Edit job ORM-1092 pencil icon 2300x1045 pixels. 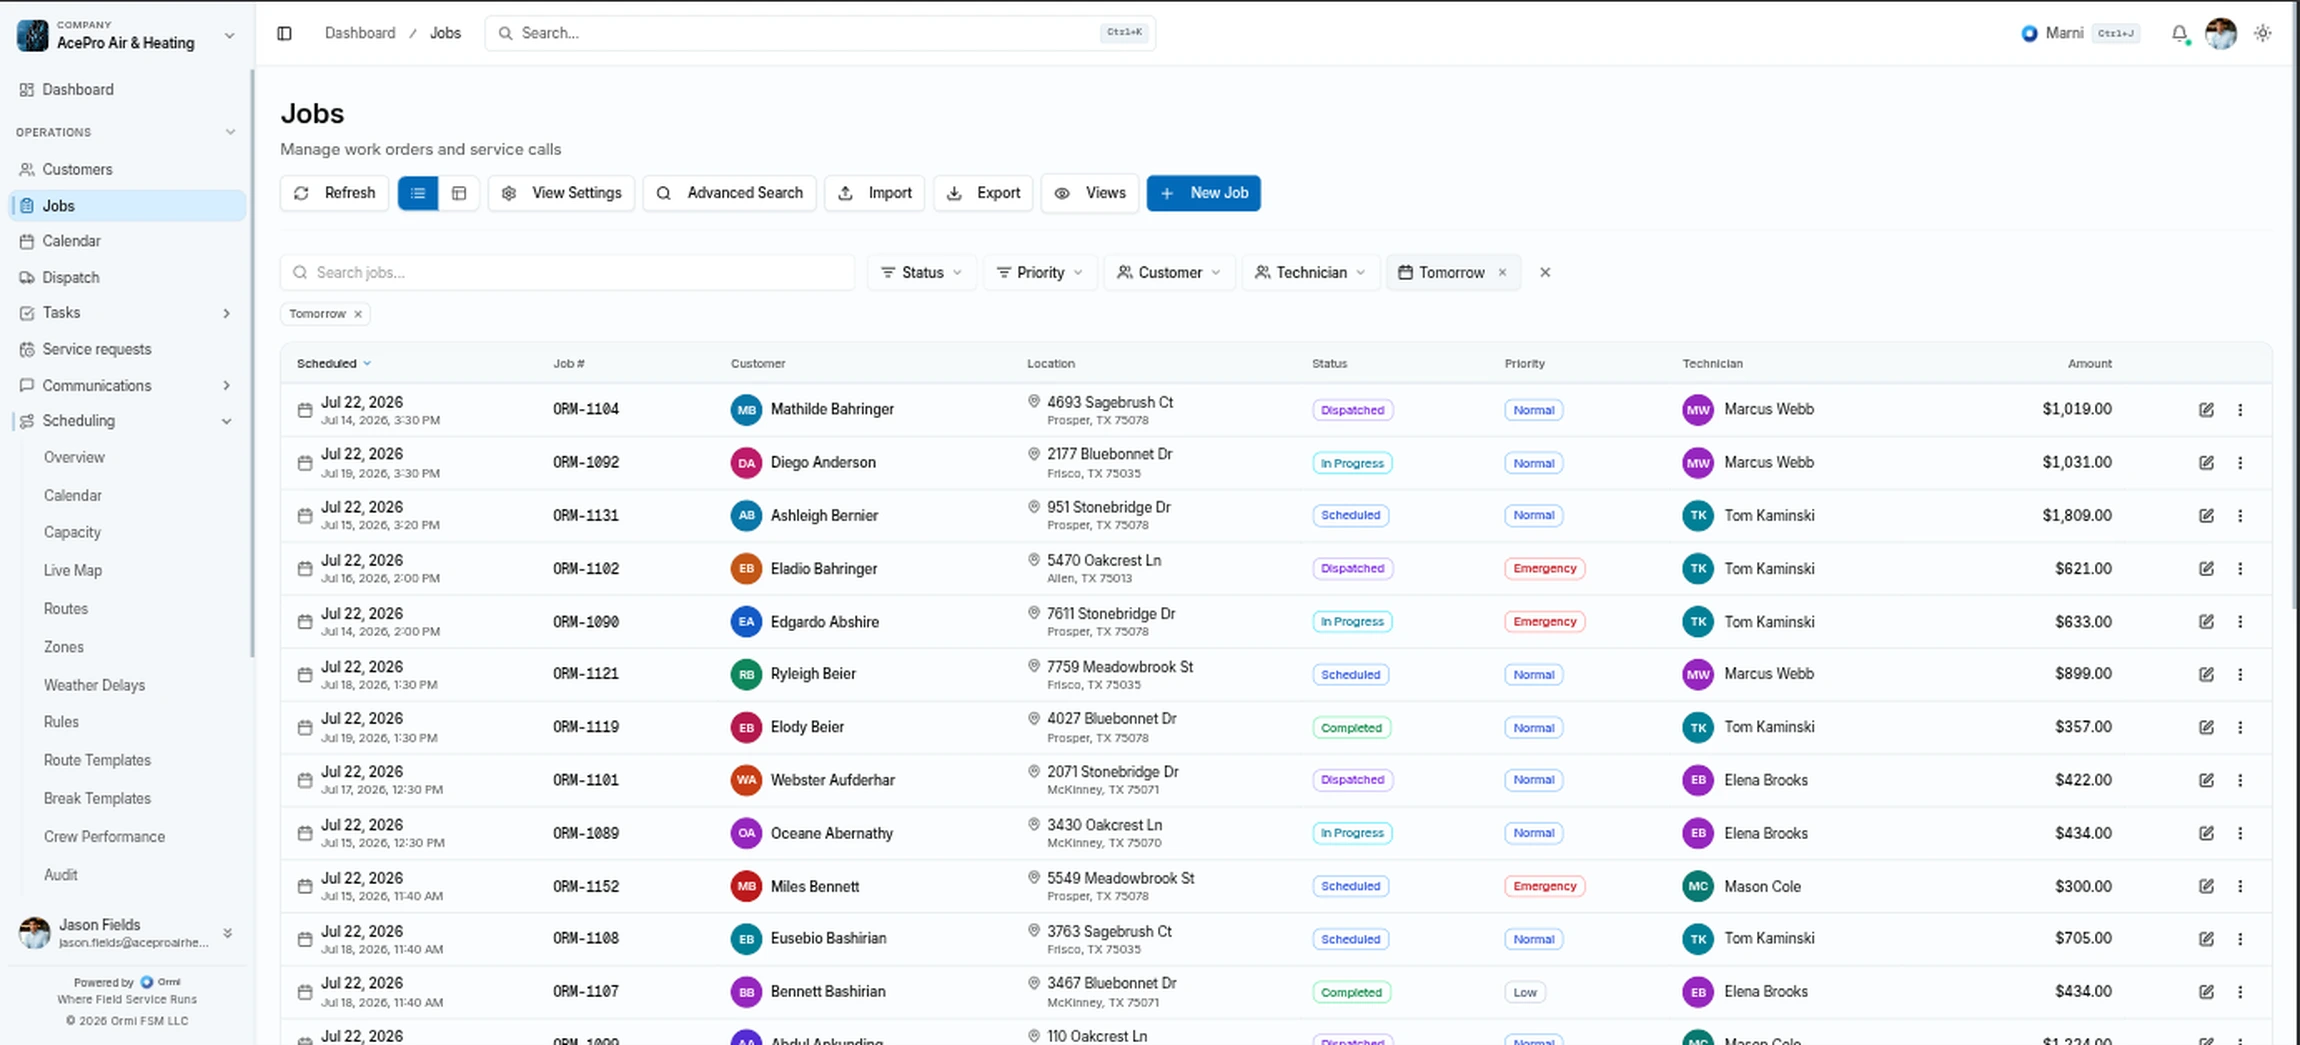2206,463
